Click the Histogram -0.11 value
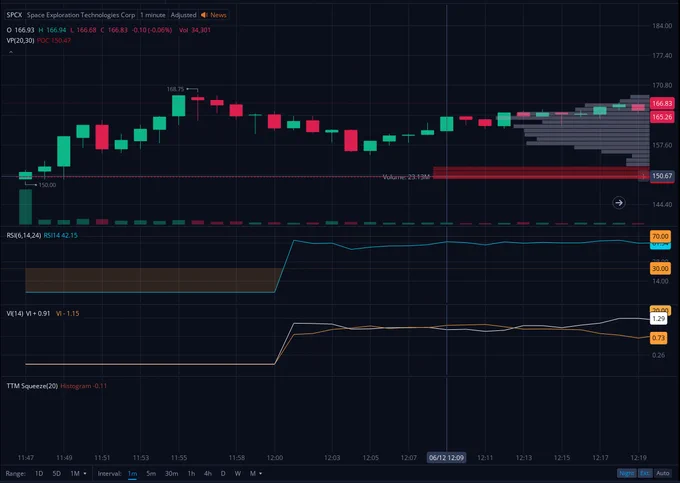This screenshot has height=483, width=680. pos(84,386)
